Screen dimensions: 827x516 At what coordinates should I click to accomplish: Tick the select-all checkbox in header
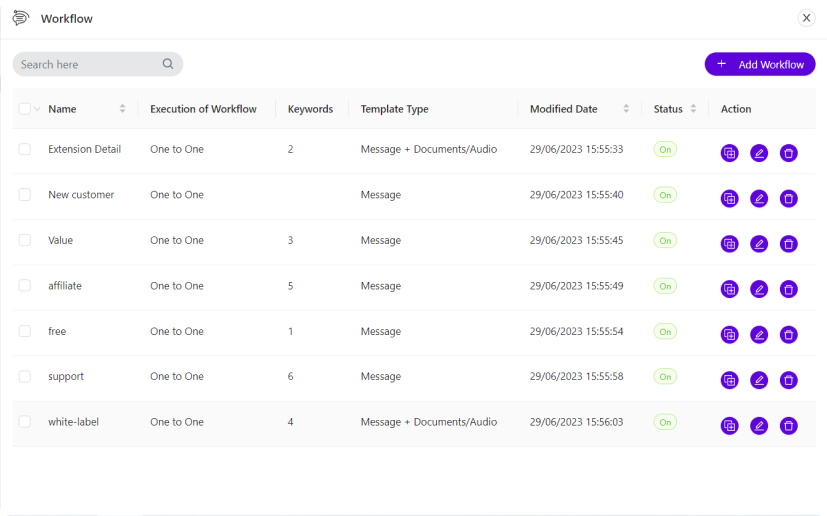[x=25, y=109]
